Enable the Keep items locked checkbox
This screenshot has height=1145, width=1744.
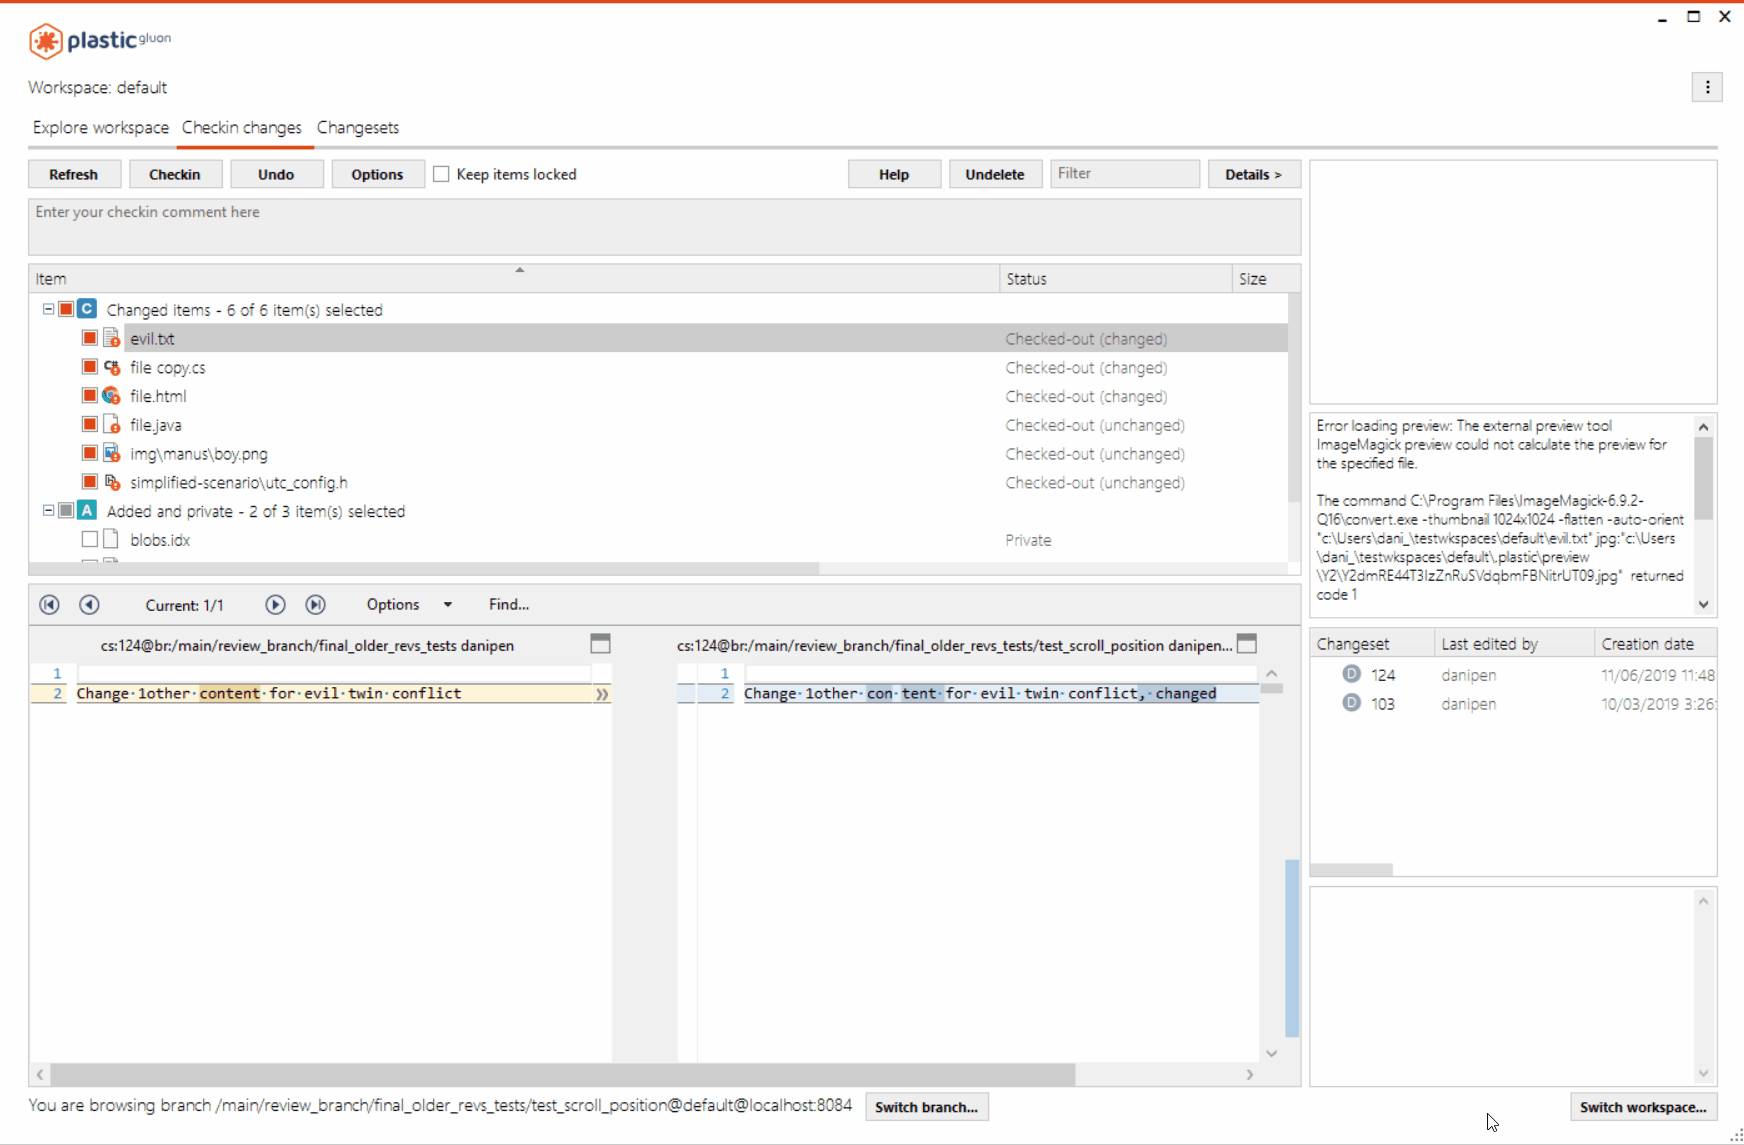coord(441,173)
